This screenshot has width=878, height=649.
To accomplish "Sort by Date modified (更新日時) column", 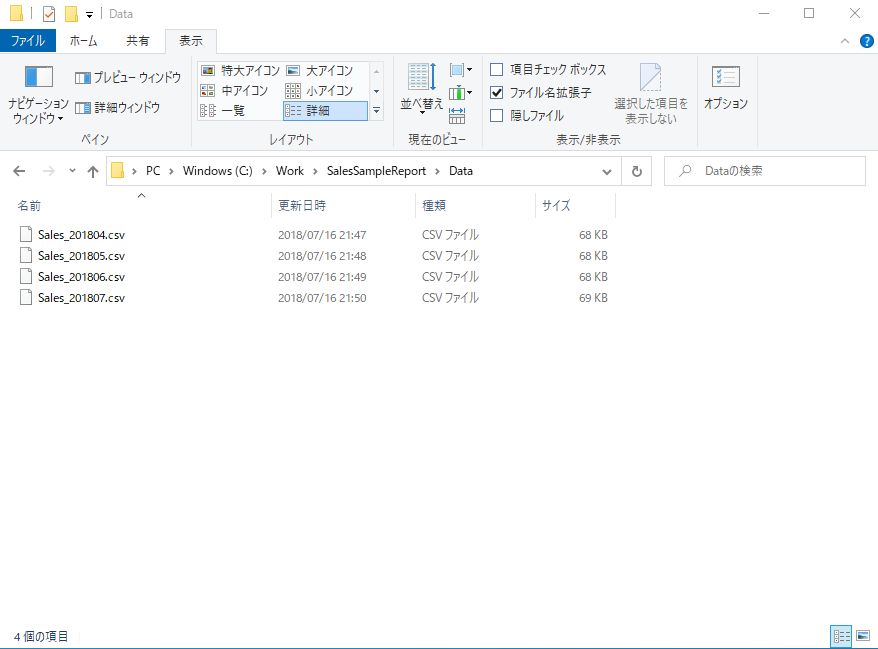I will pyautogui.click(x=302, y=206).
